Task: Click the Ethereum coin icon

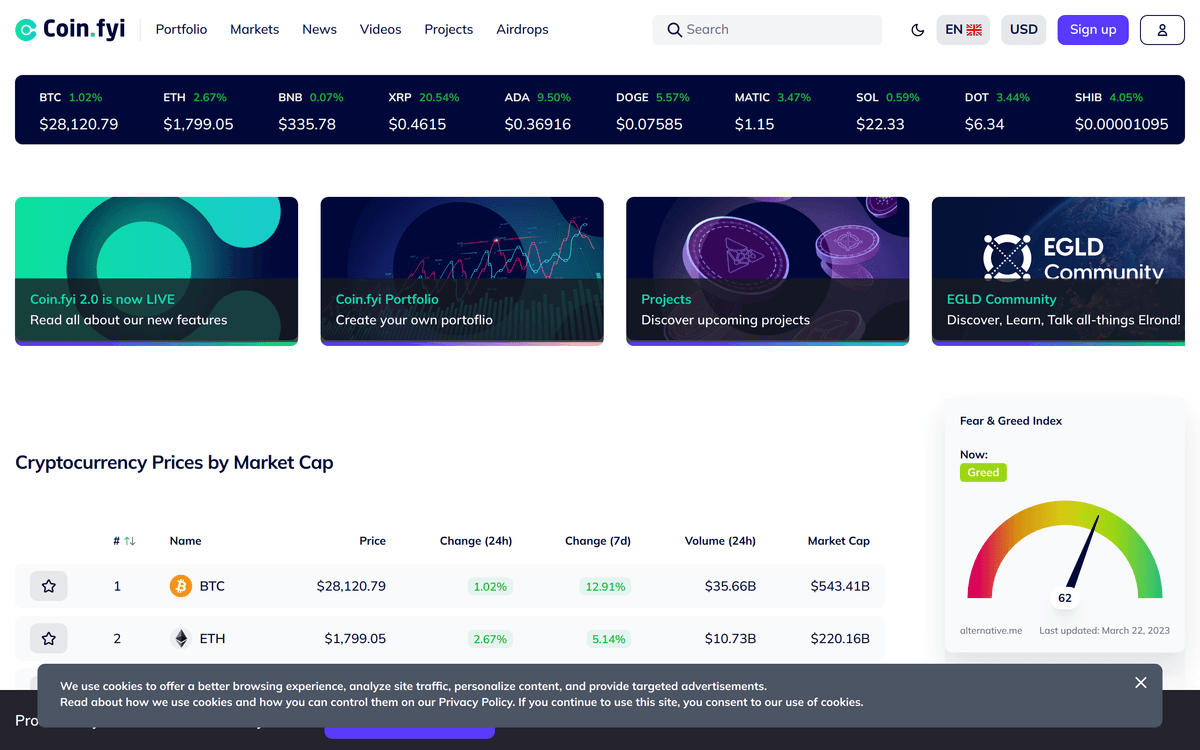Action: tap(181, 638)
